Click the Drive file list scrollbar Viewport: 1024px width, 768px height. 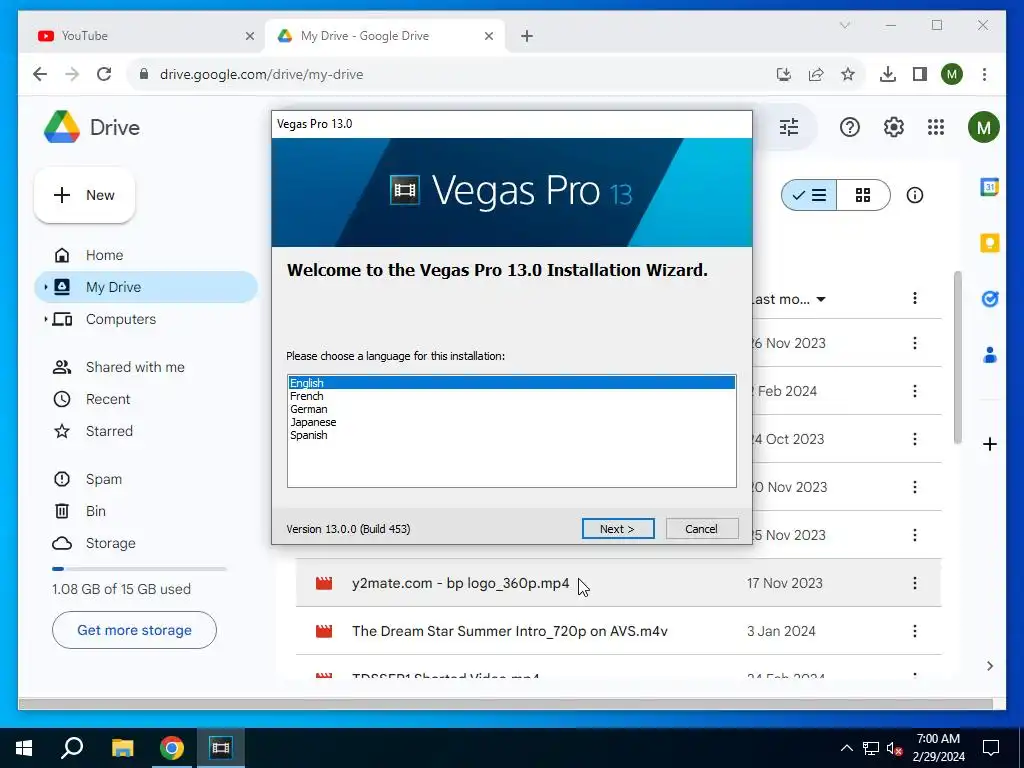[957, 358]
